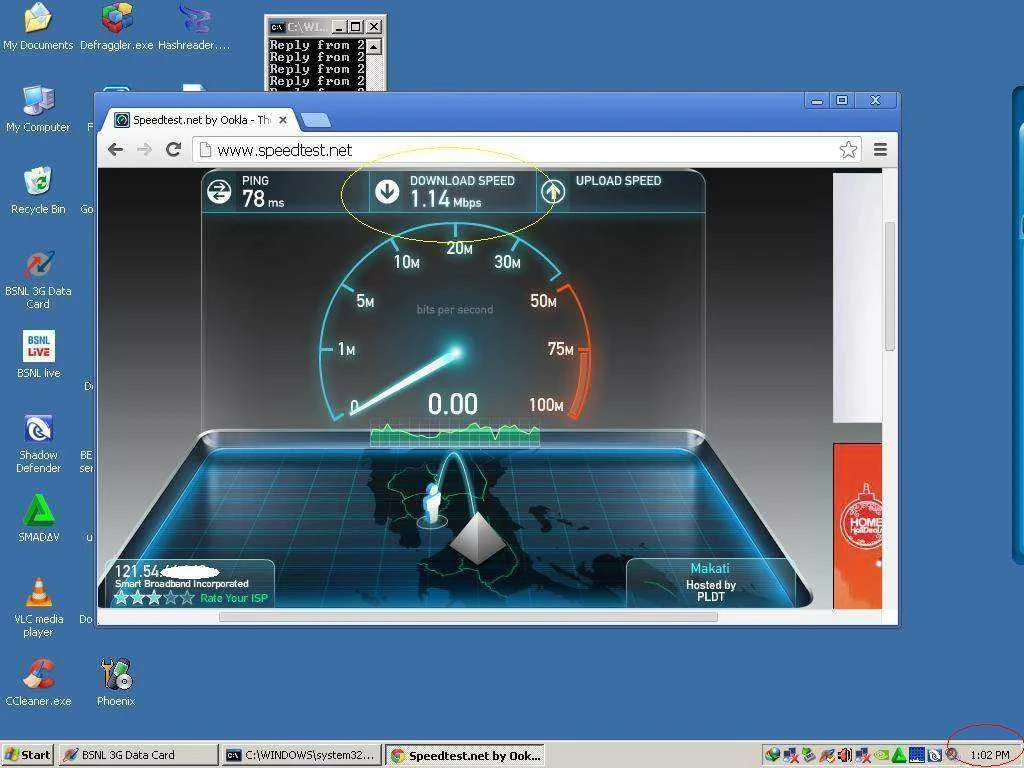Screen dimensions: 1024x768
Task: Click the Smart Broadband Incorporated label
Action: [182, 584]
